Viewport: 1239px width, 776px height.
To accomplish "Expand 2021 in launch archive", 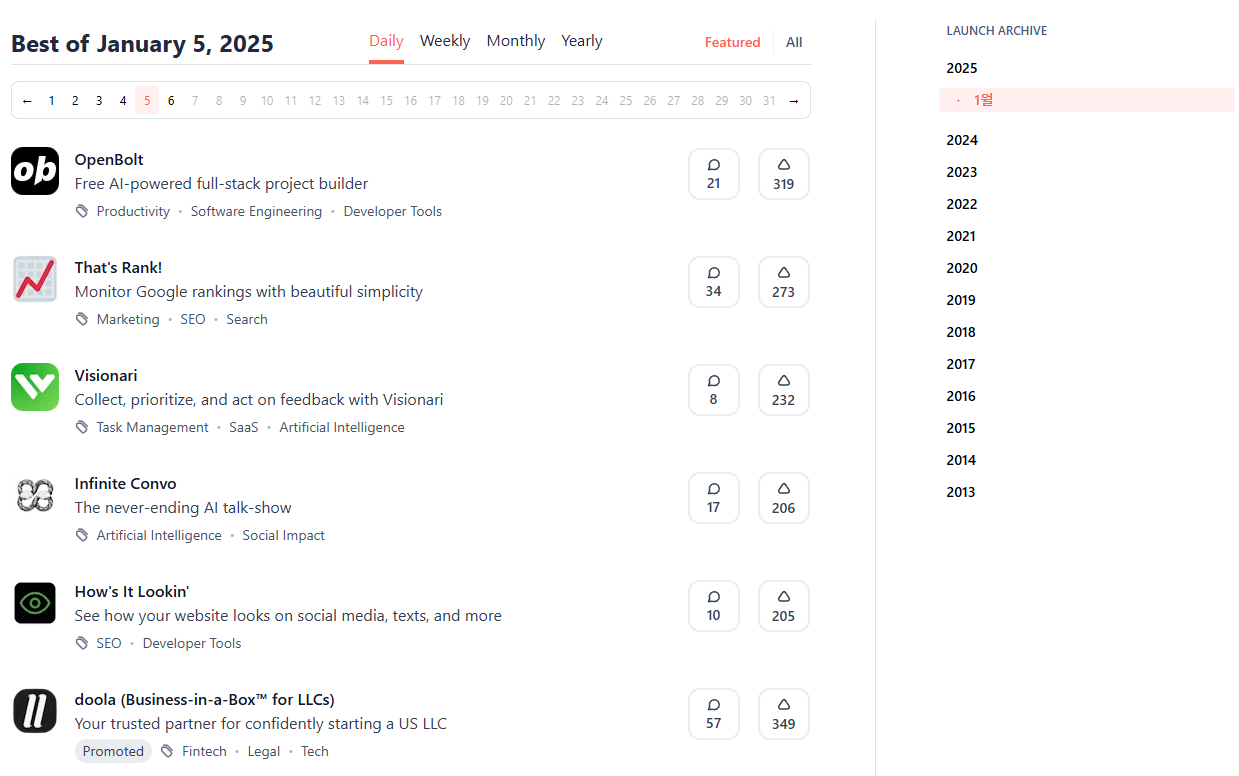I will [961, 236].
